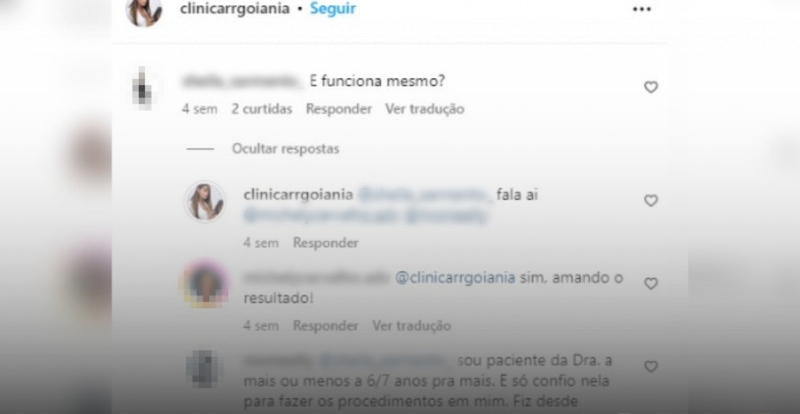Reply to the 'amando o resultado' comment
Screen dimensions: 800x414
(326, 325)
